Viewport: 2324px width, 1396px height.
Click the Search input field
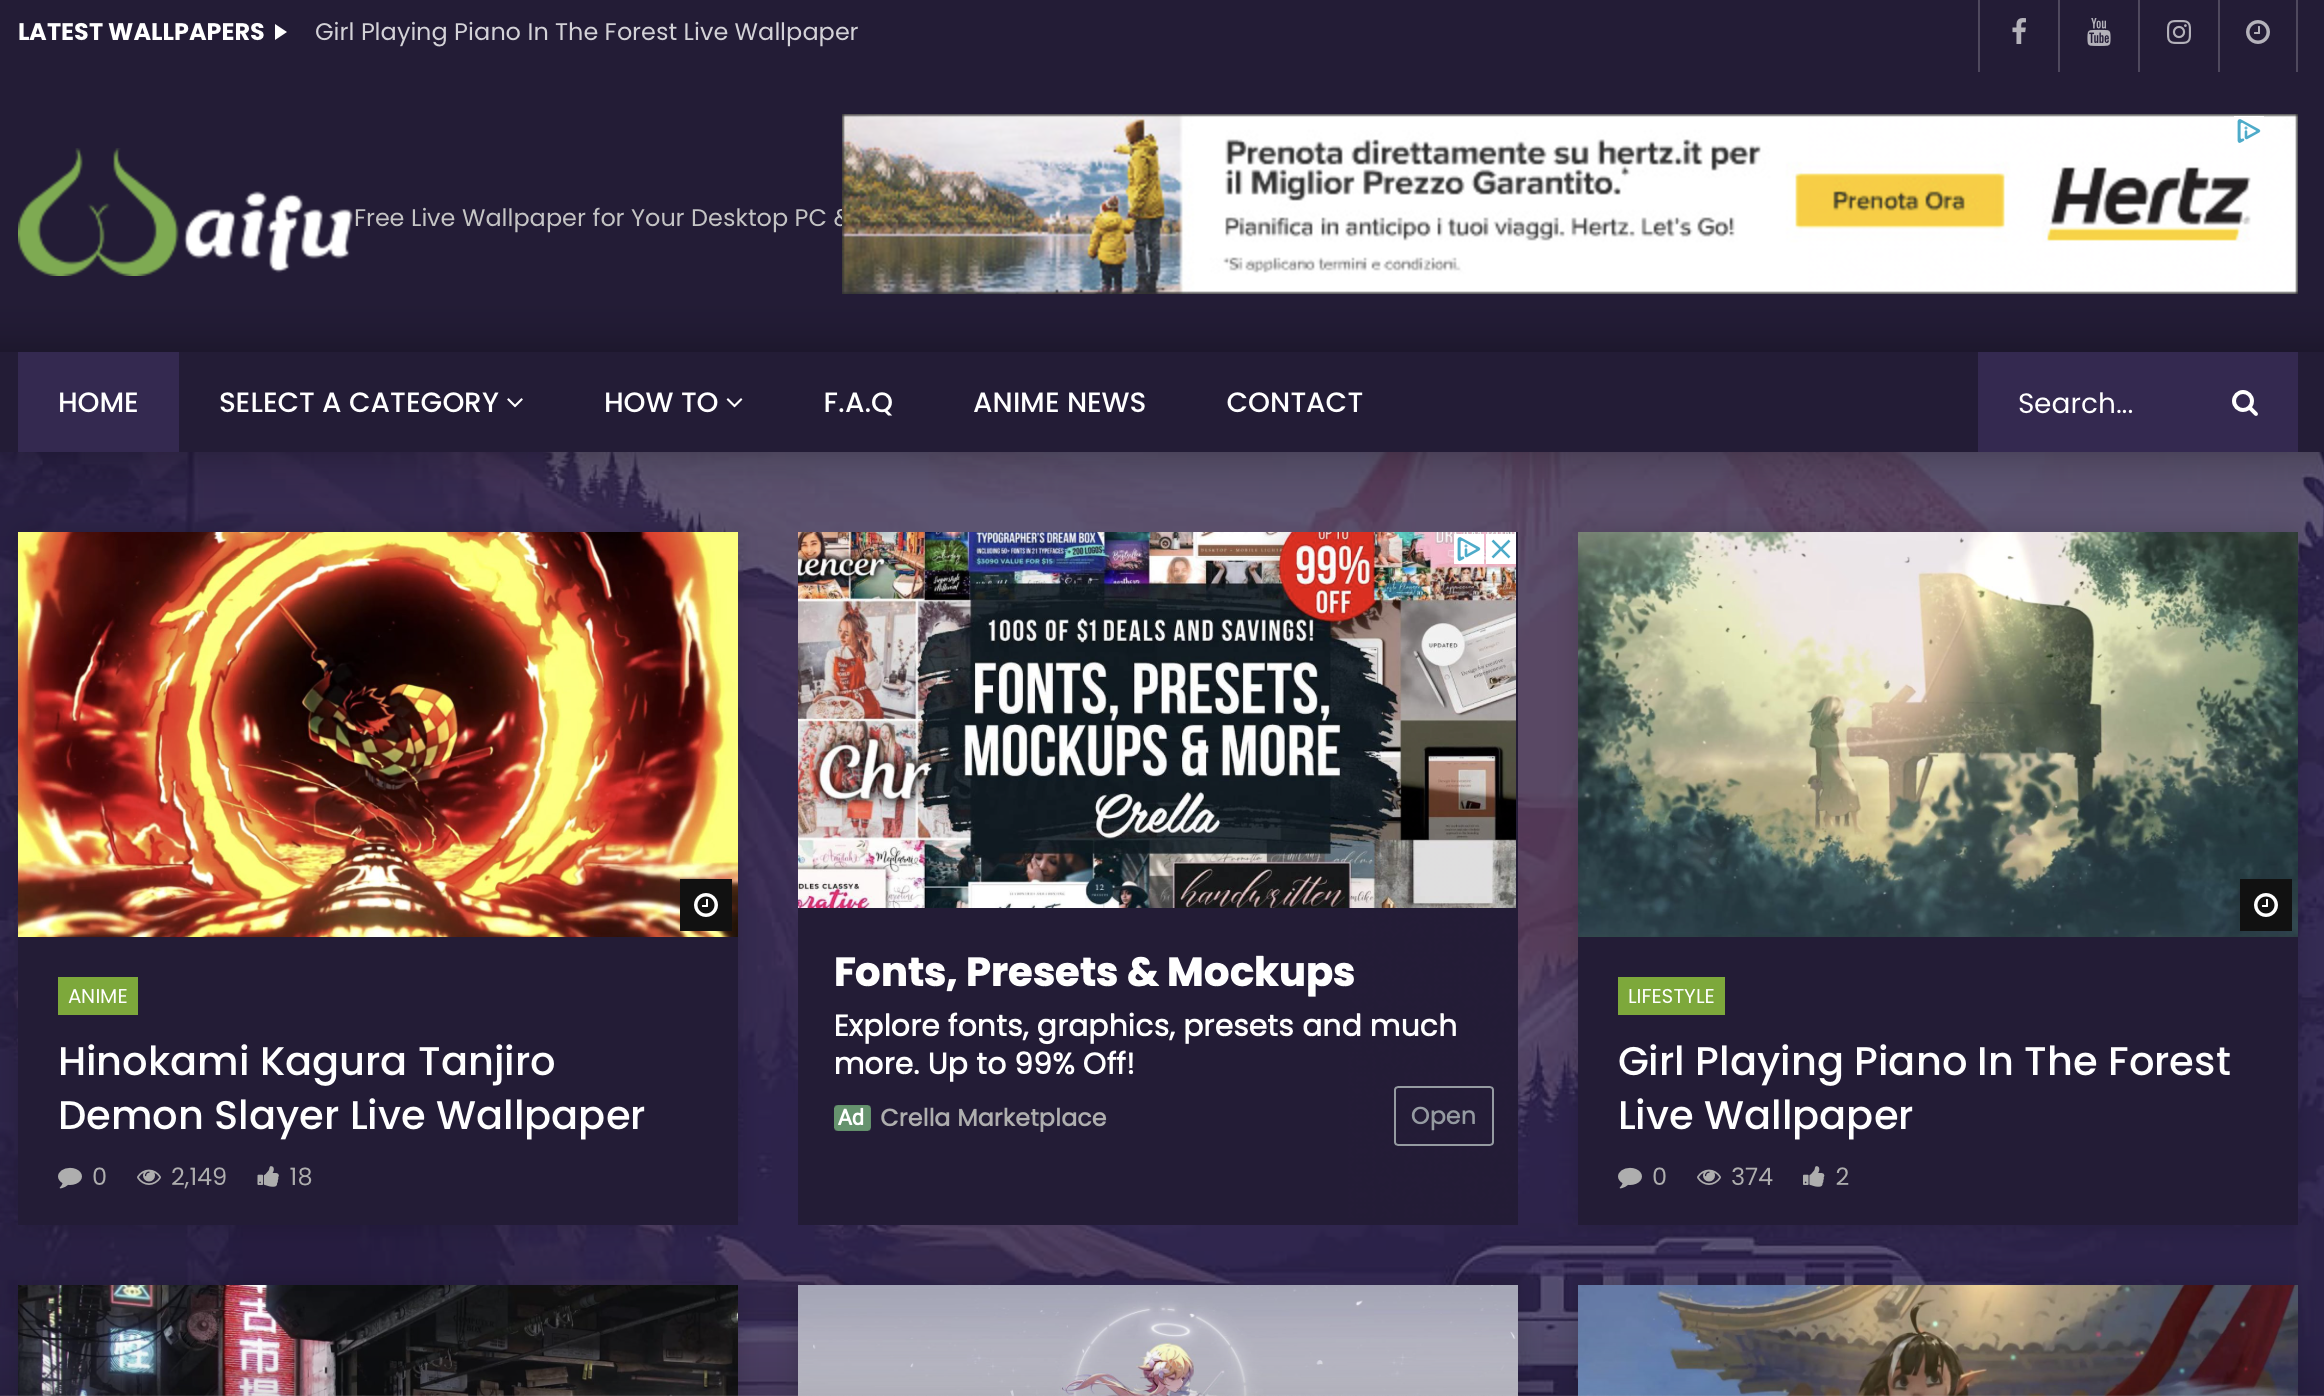[x=2110, y=403]
